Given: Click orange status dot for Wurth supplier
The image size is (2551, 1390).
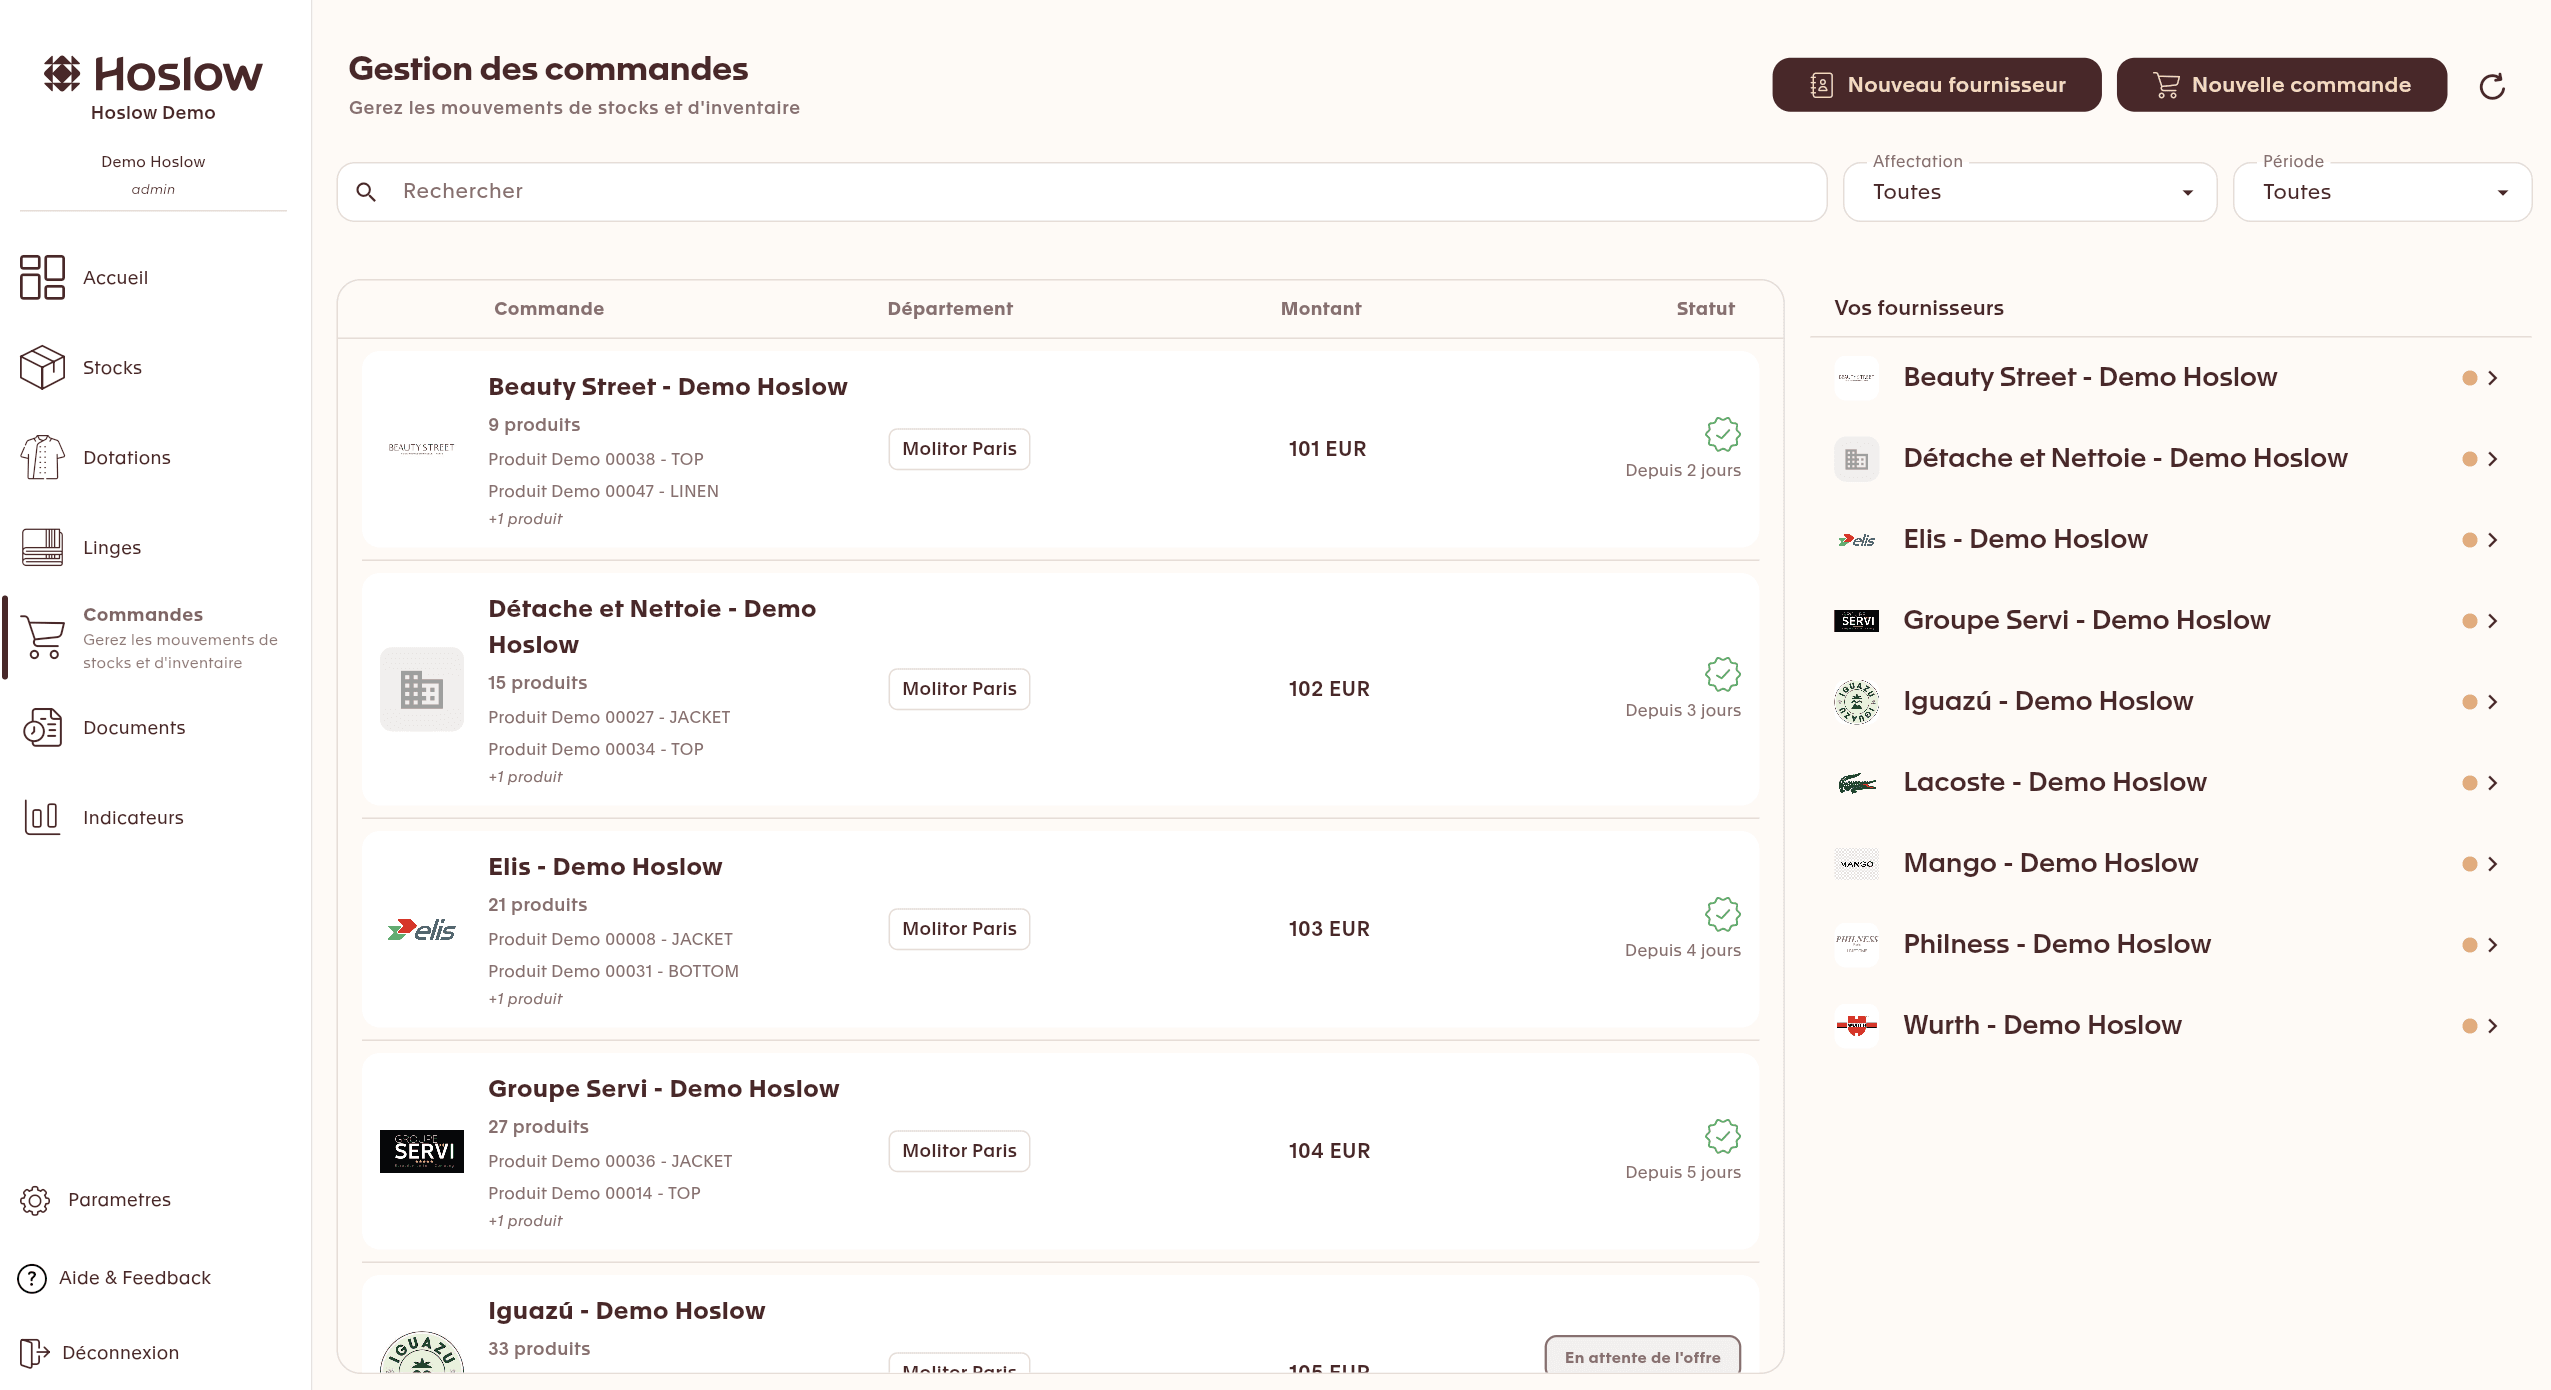Looking at the screenshot, I should coord(2470,1026).
